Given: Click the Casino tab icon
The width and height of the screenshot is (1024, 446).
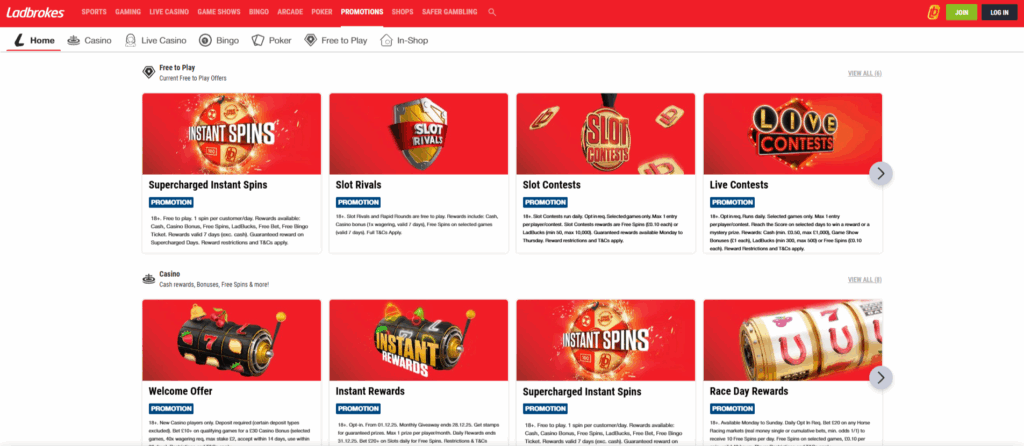Looking at the screenshot, I should click(74, 40).
